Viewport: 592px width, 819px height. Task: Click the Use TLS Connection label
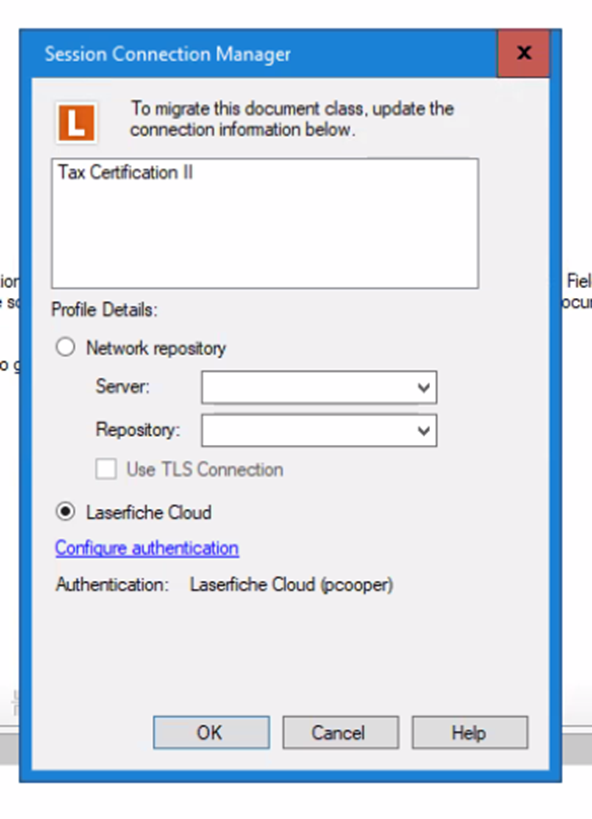tap(205, 470)
